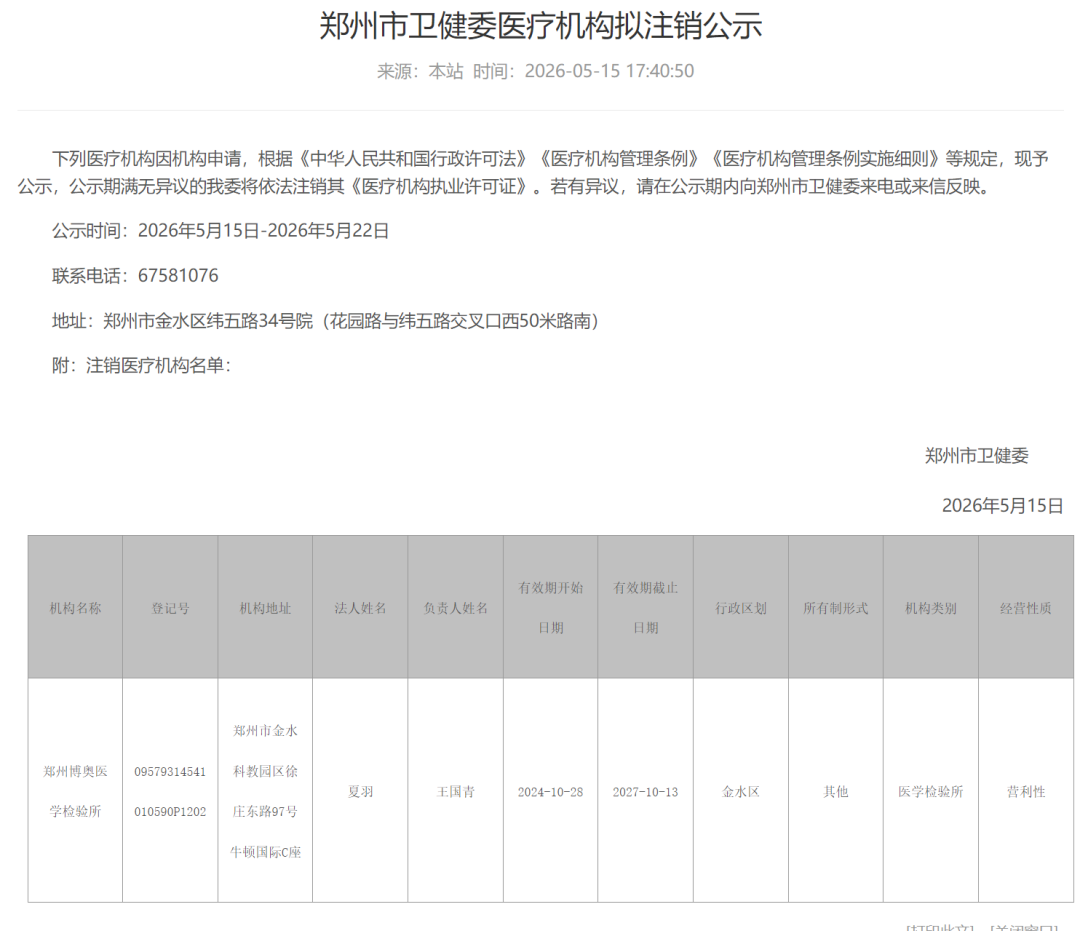The image size is (1080, 931).
Task: Click the category cell 医学检验所
Action: point(931,791)
